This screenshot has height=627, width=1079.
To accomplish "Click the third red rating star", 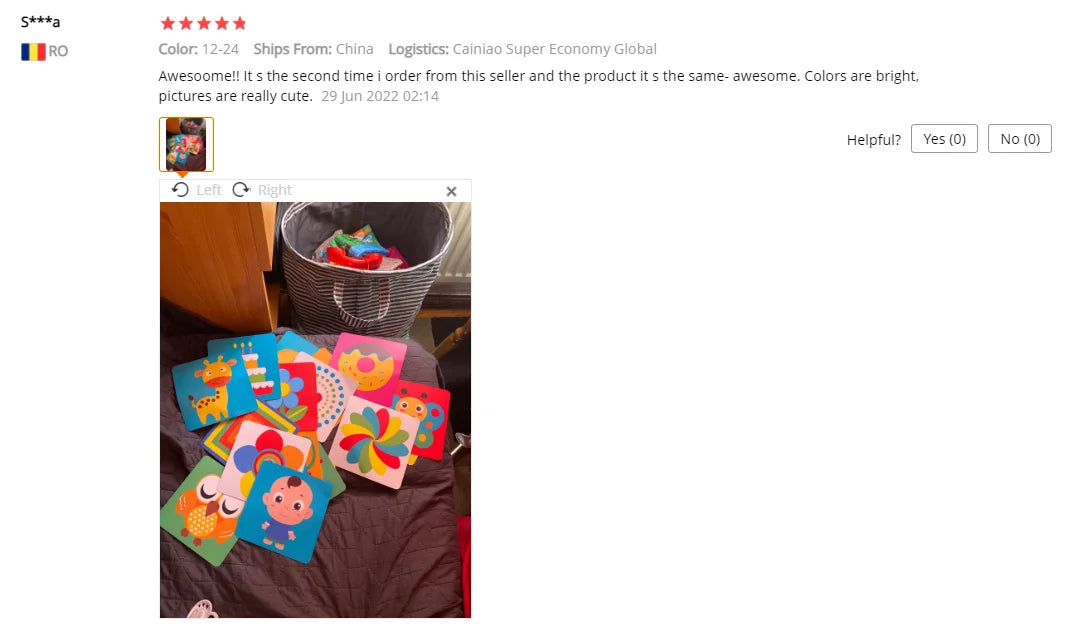I will point(204,23).
